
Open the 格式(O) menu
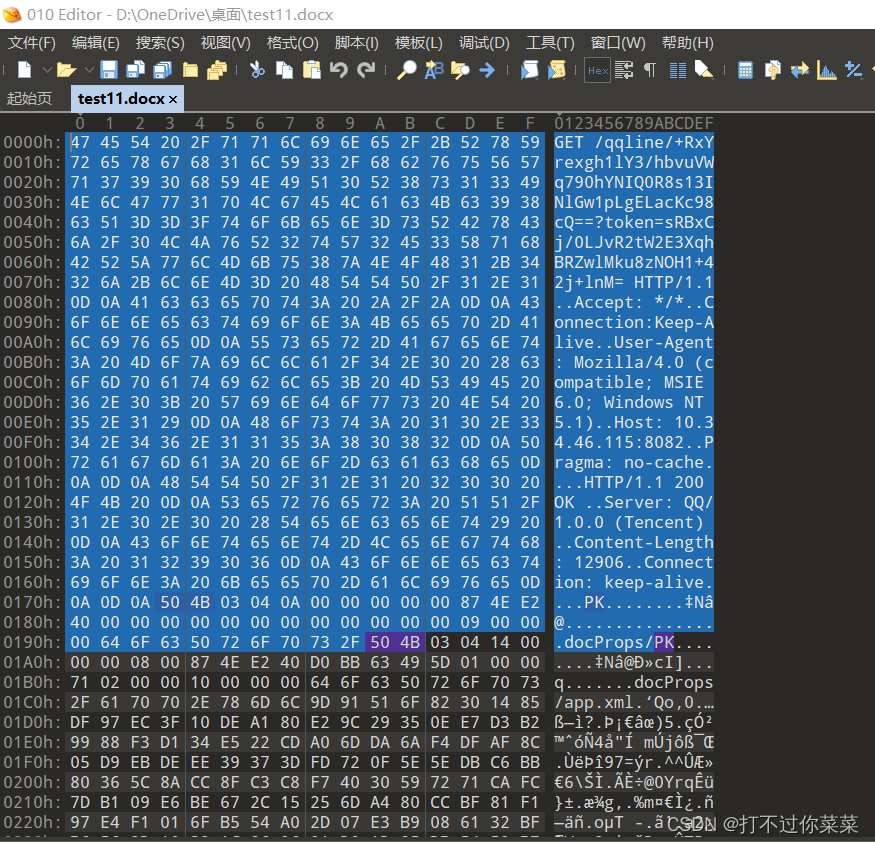point(292,43)
